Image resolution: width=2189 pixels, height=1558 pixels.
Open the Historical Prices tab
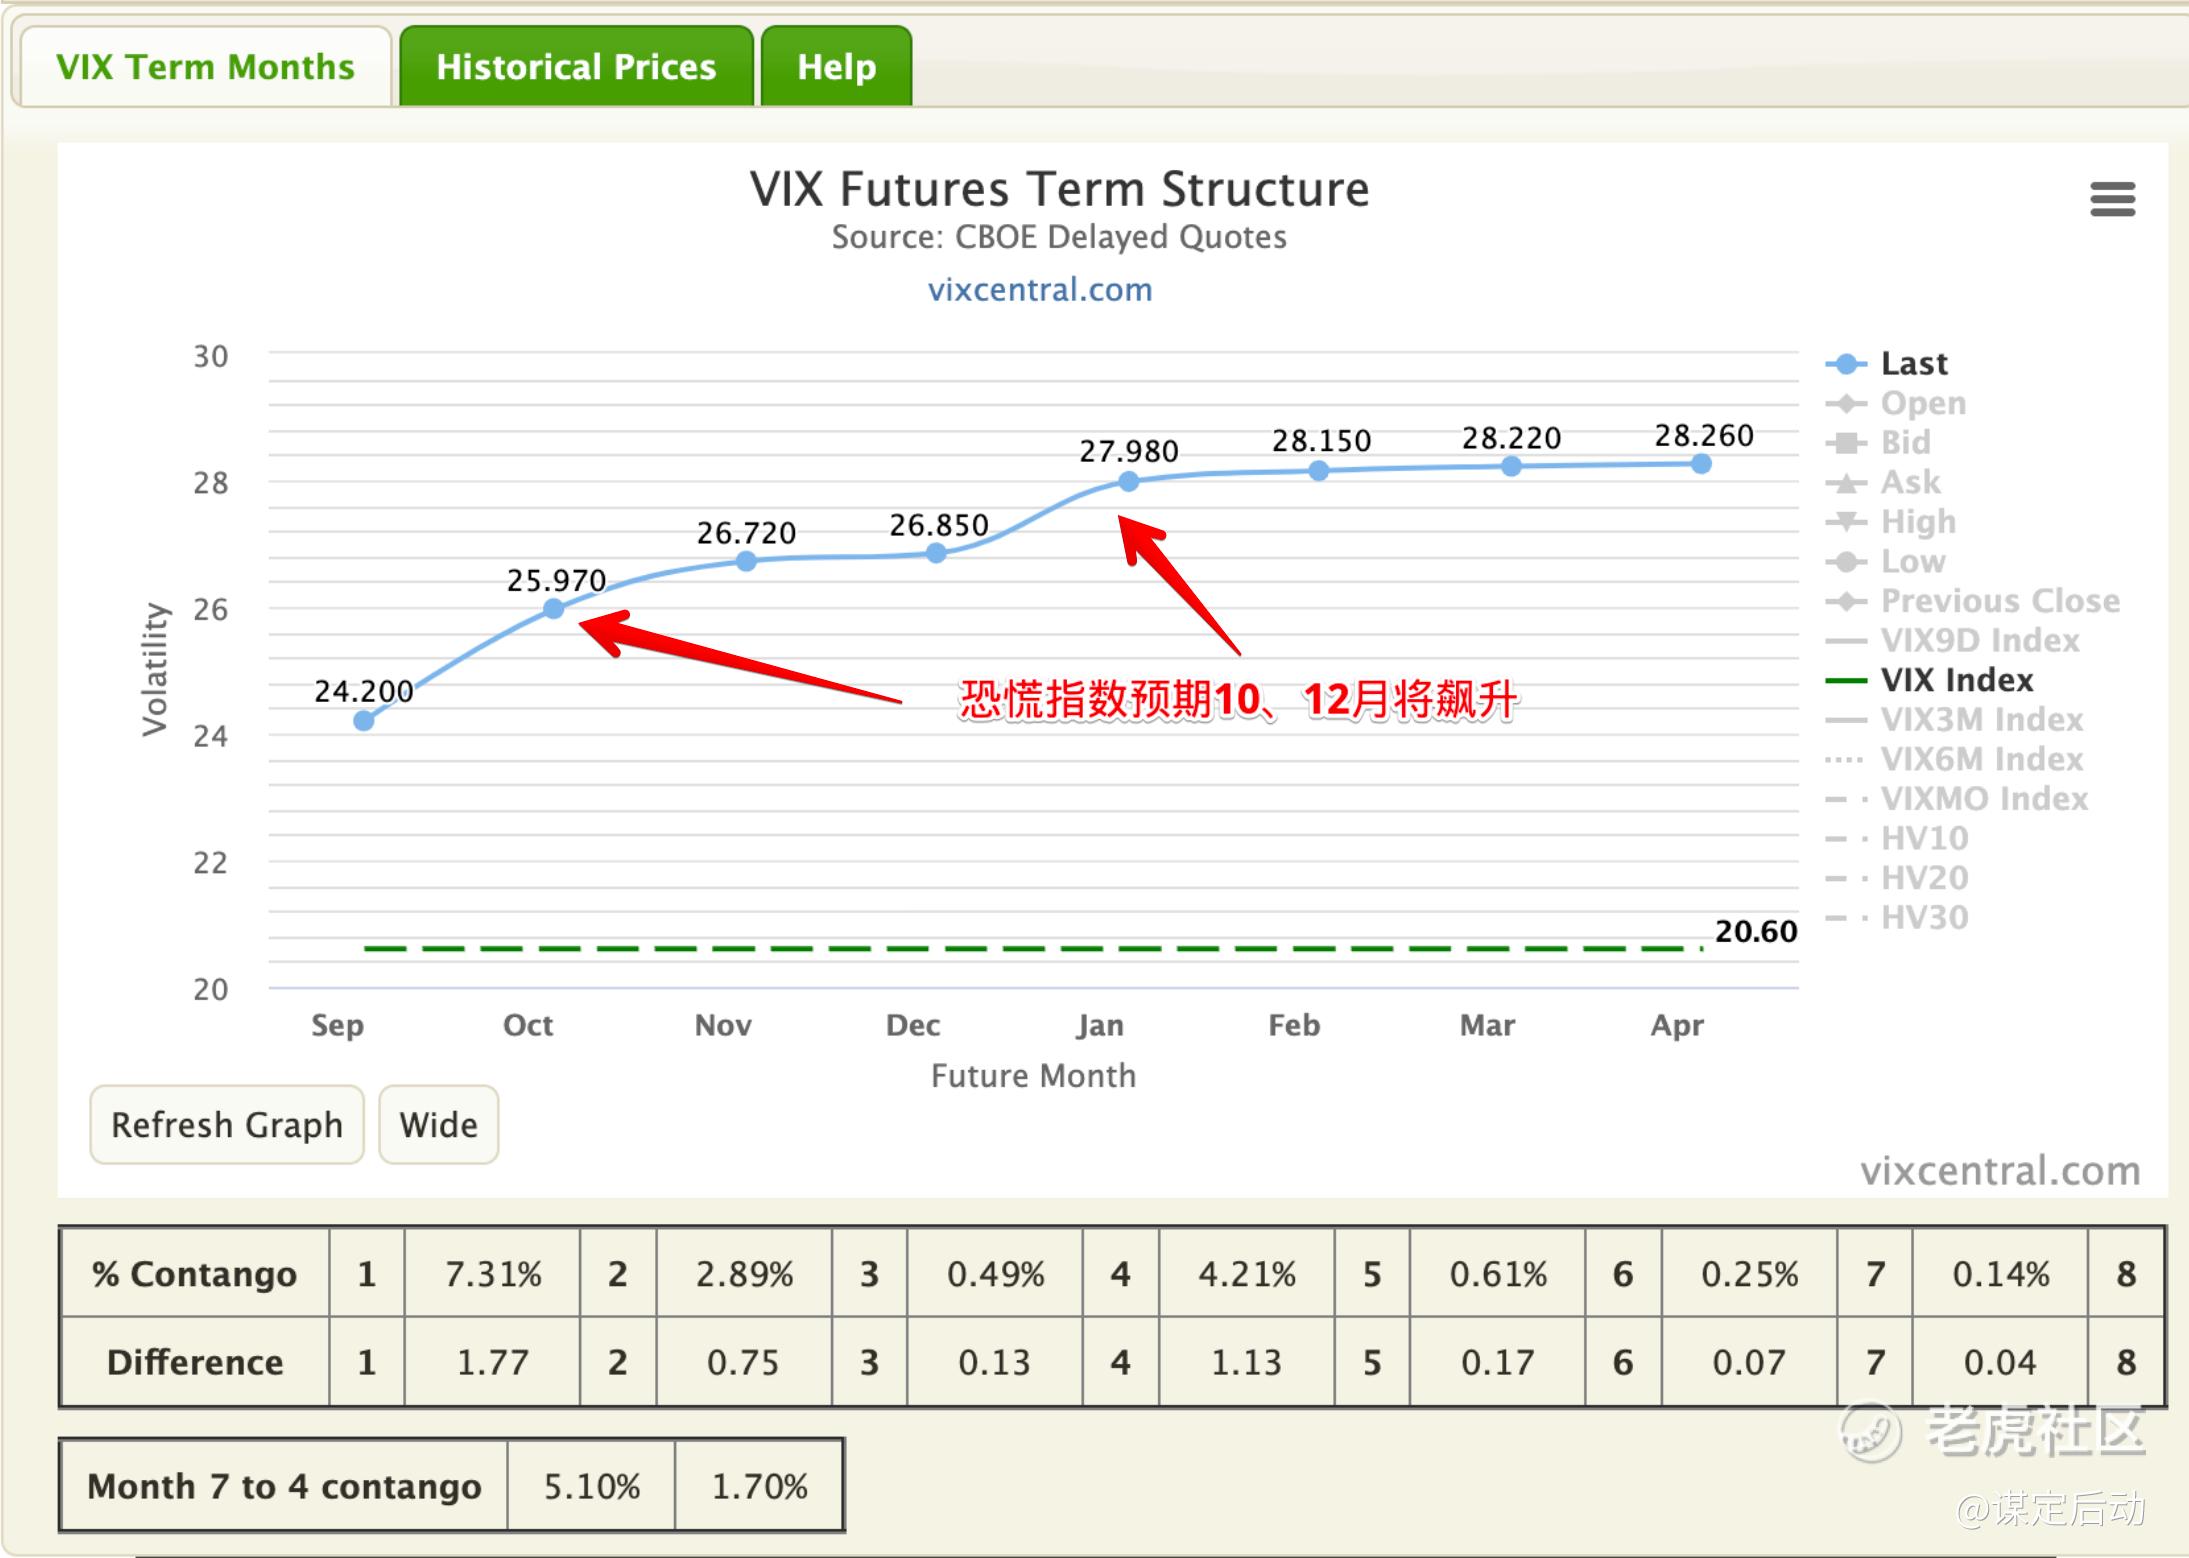pyautogui.click(x=576, y=67)
